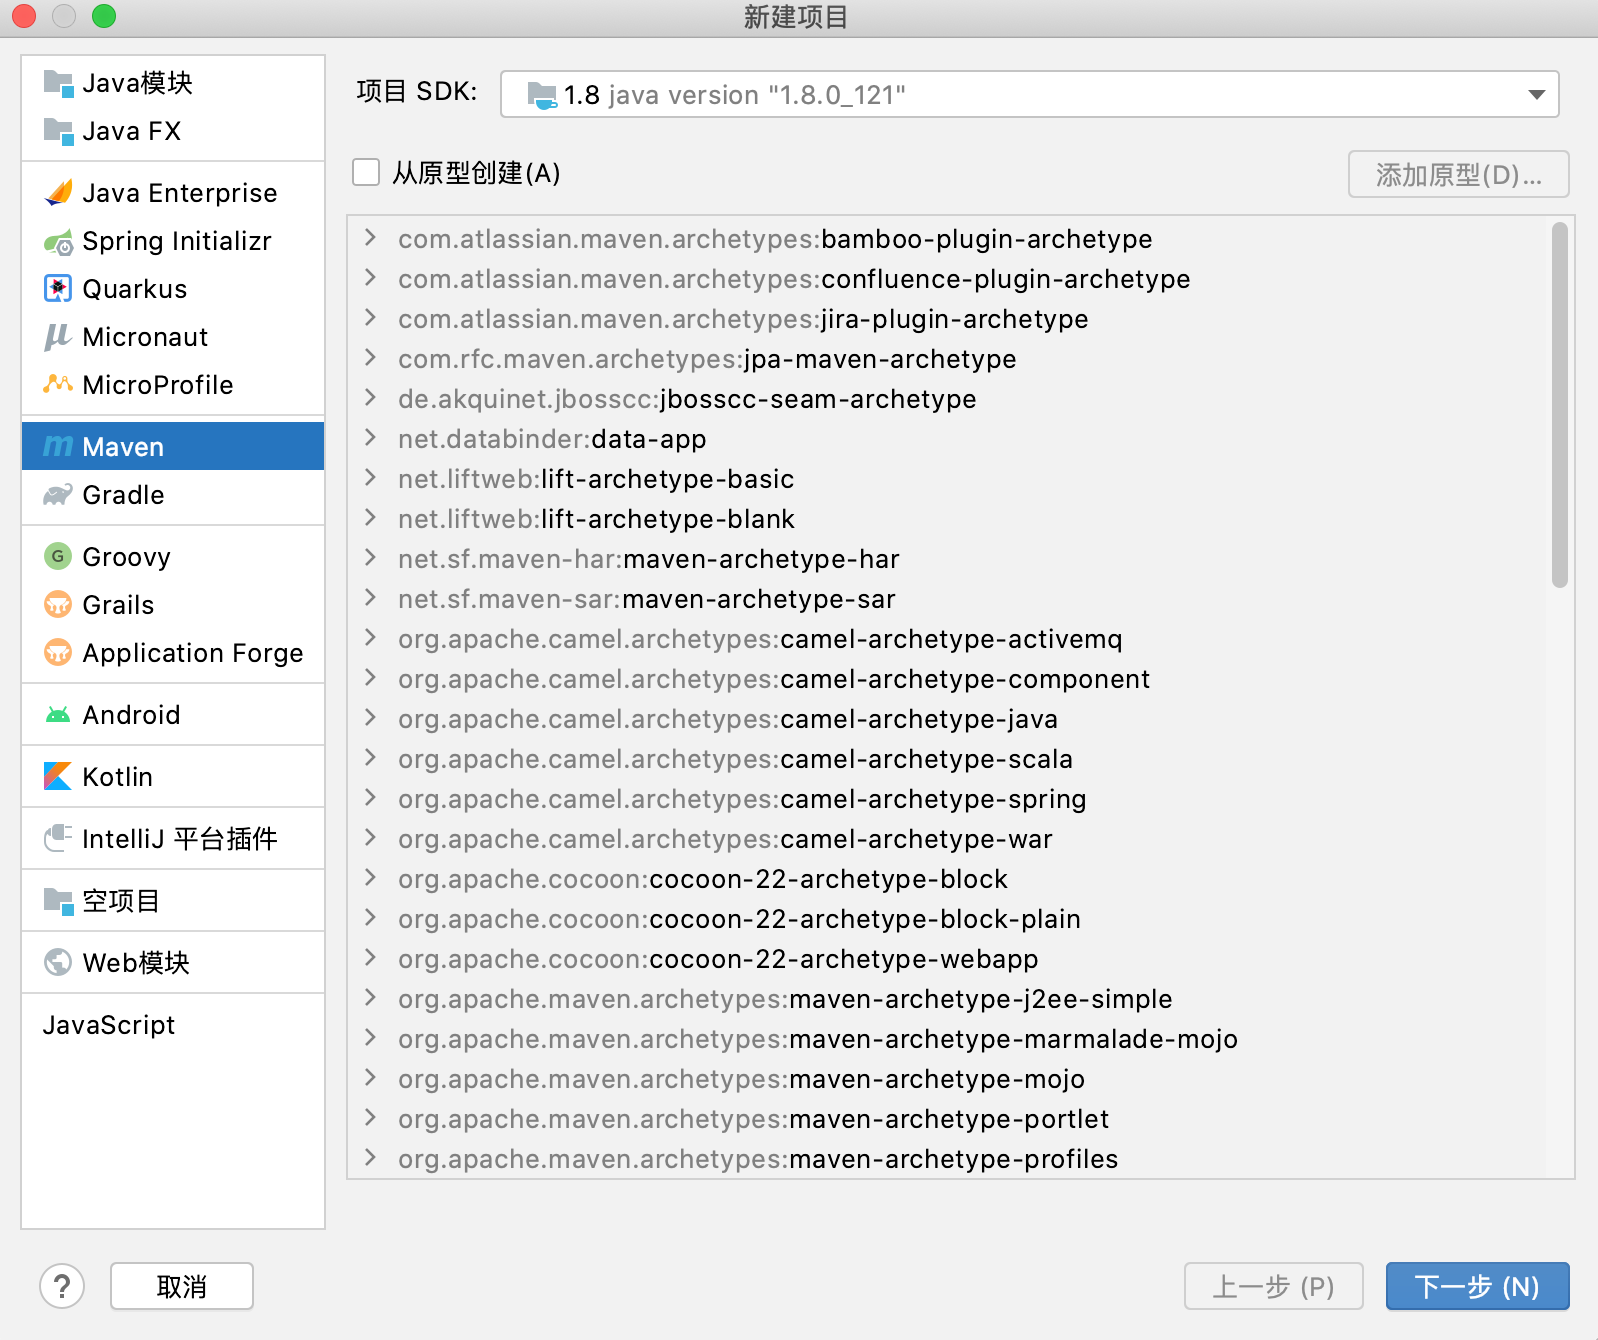This screenshot has width=1598, height=1340.
Task: Expand the confluence-plugin-archetype node
Action: point(370,278)
